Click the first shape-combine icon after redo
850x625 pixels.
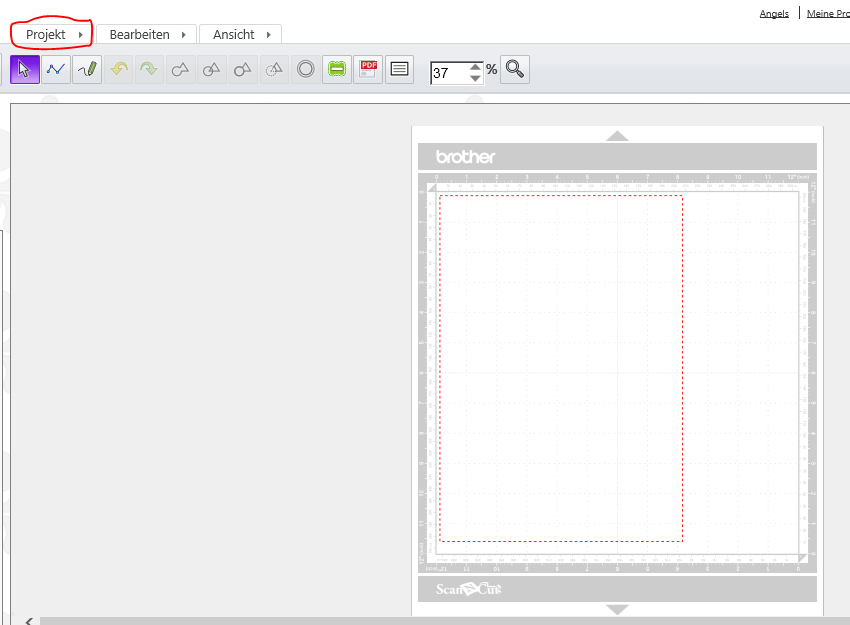tap(181, 69)
